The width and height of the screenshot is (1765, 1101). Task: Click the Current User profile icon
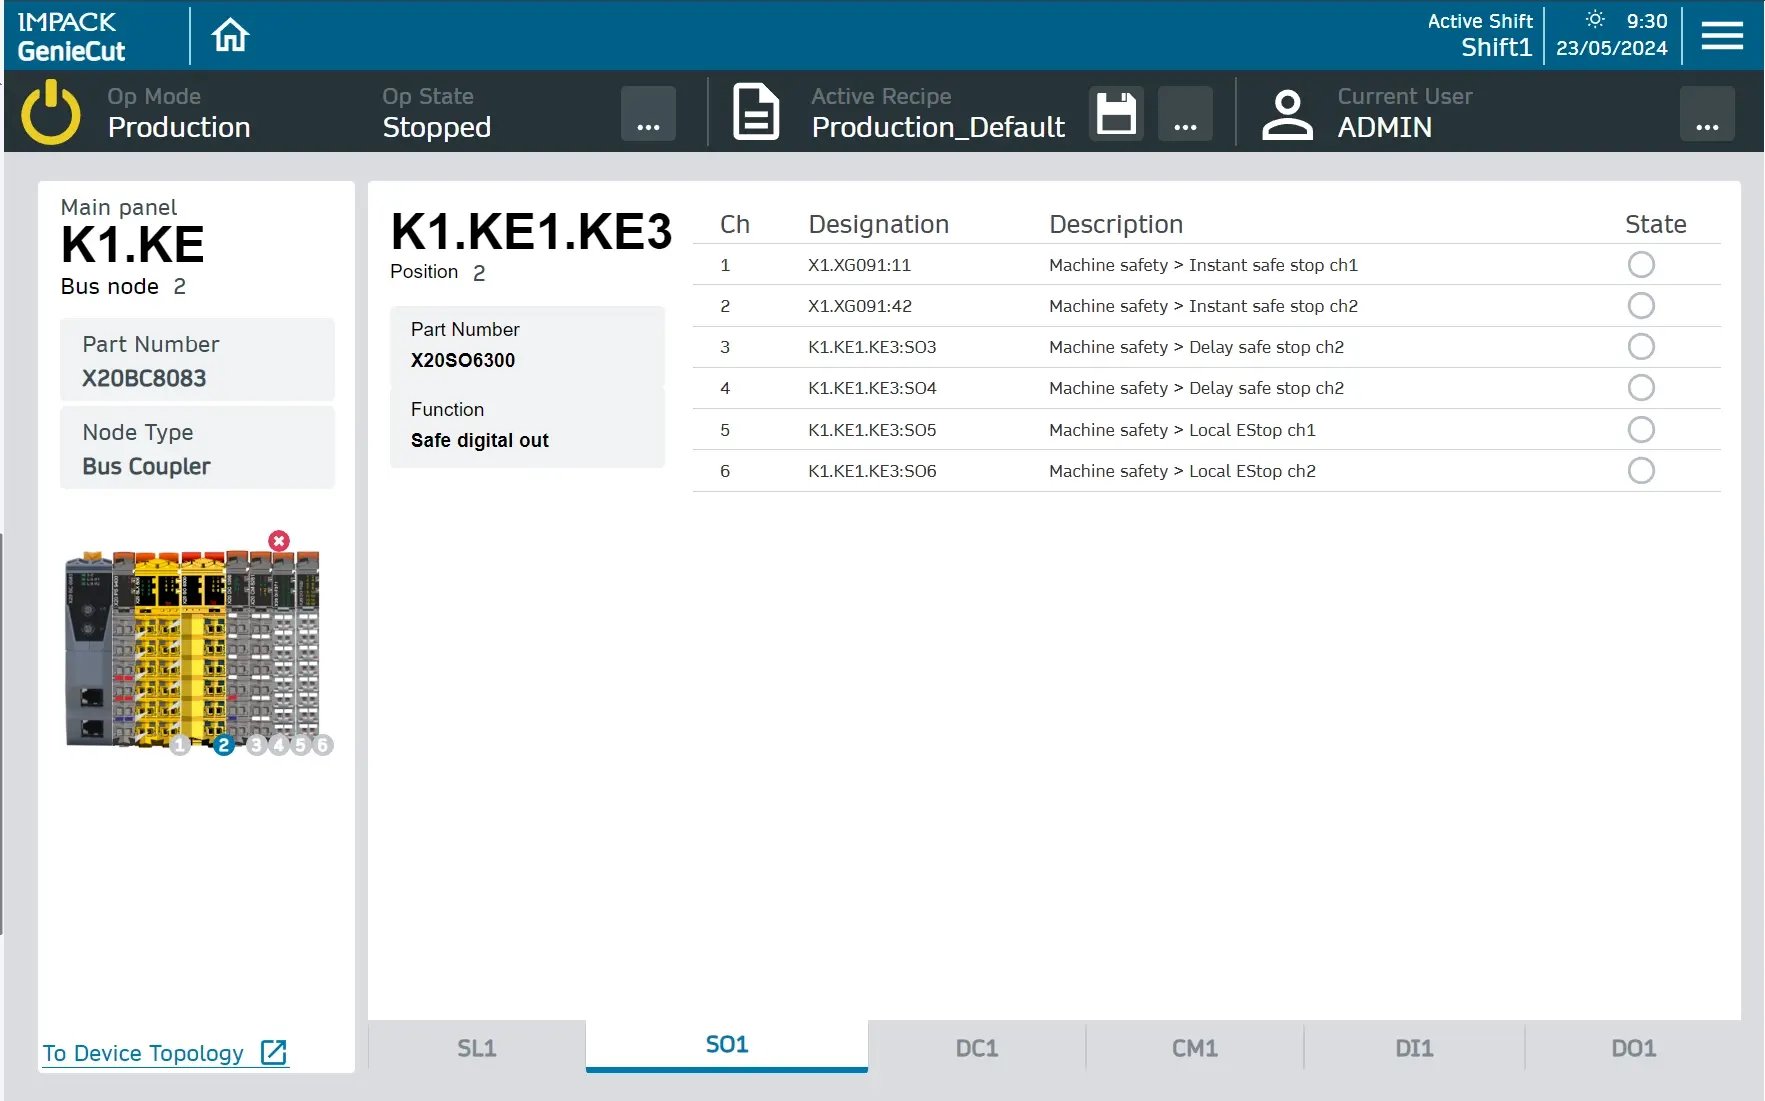[x=1287, y=112]
